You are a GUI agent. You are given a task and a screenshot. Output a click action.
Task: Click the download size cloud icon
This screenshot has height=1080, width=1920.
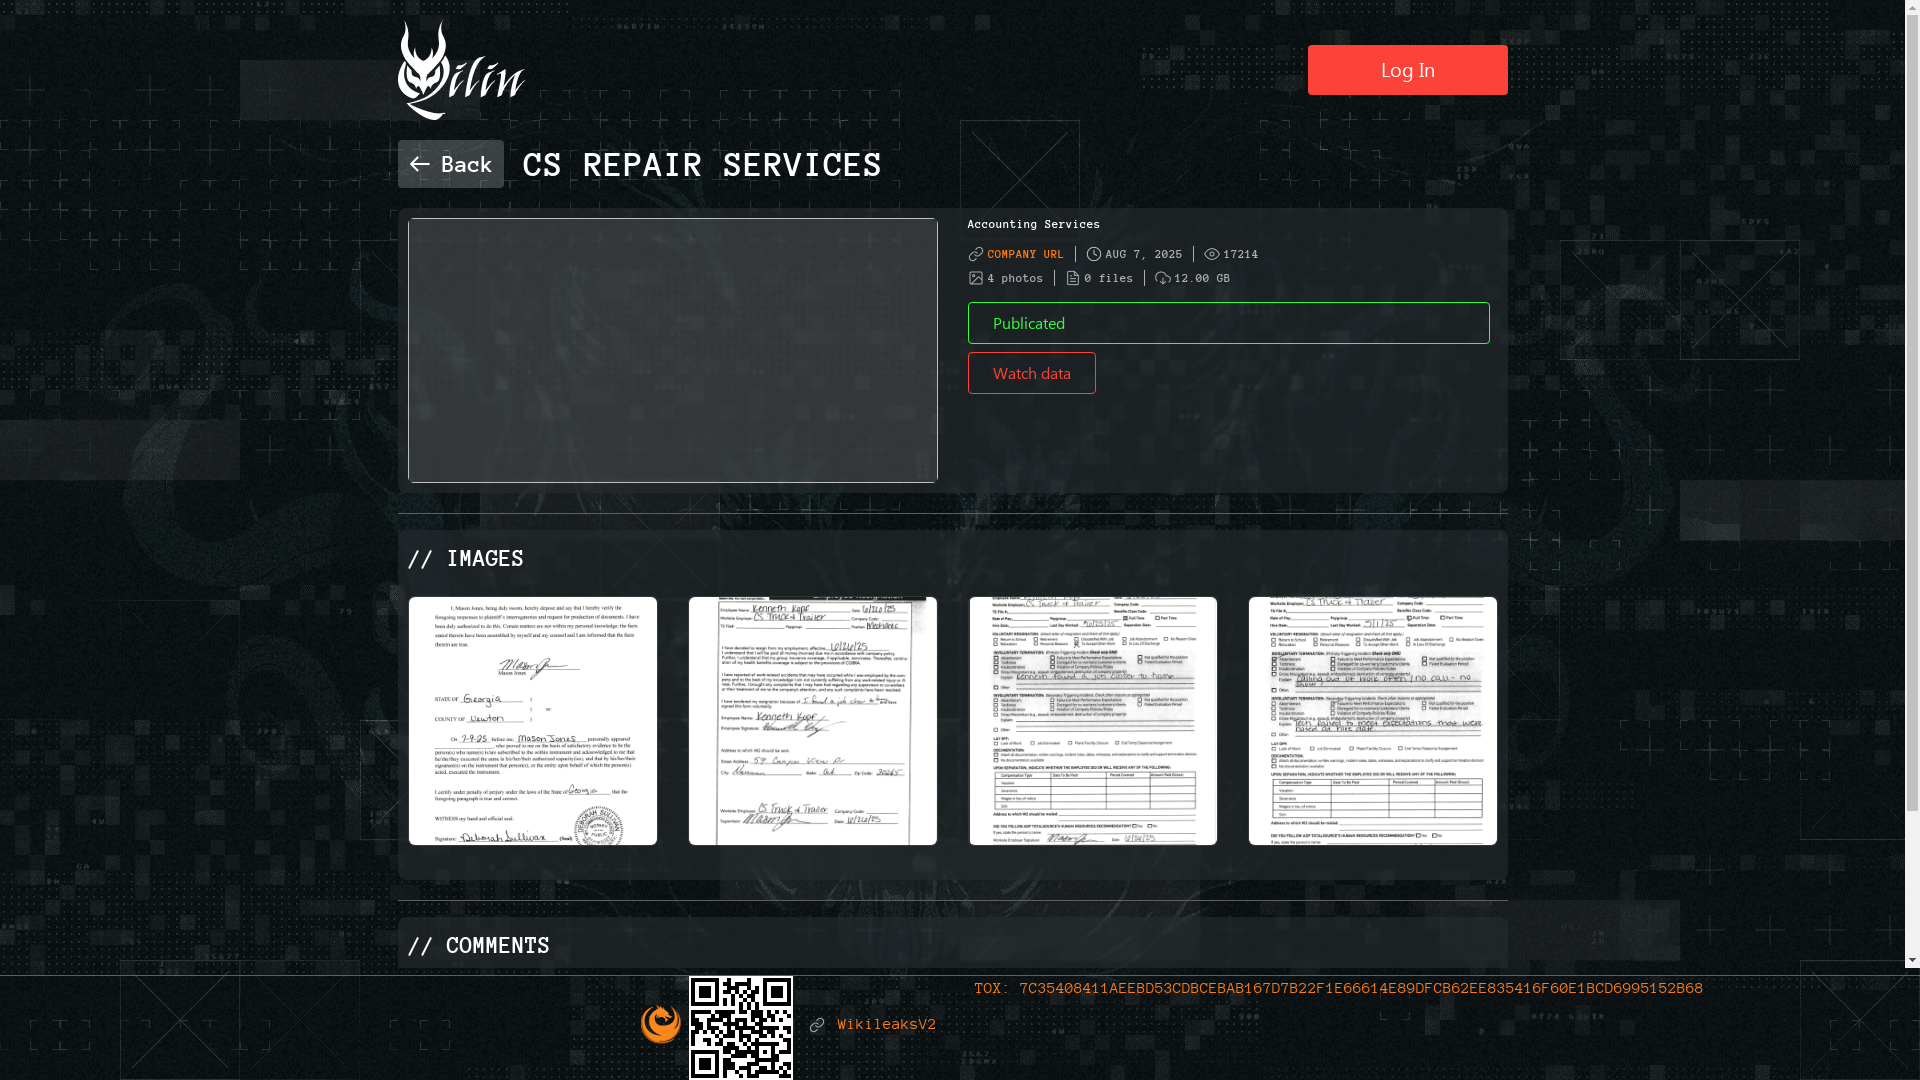[x=1162, y=278]
